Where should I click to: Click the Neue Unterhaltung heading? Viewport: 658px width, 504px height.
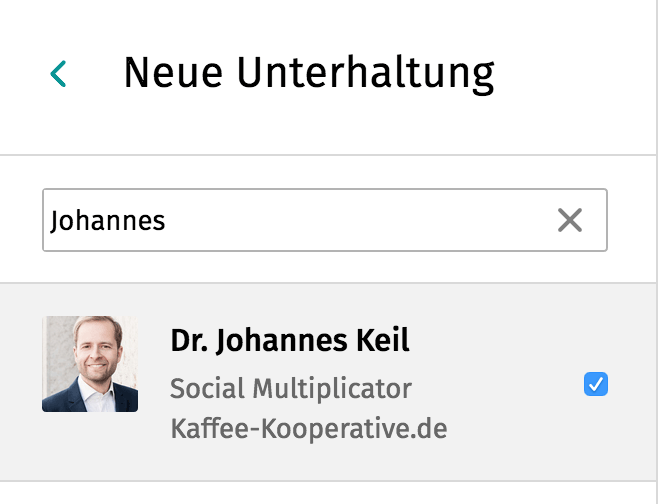click(309, 73)
